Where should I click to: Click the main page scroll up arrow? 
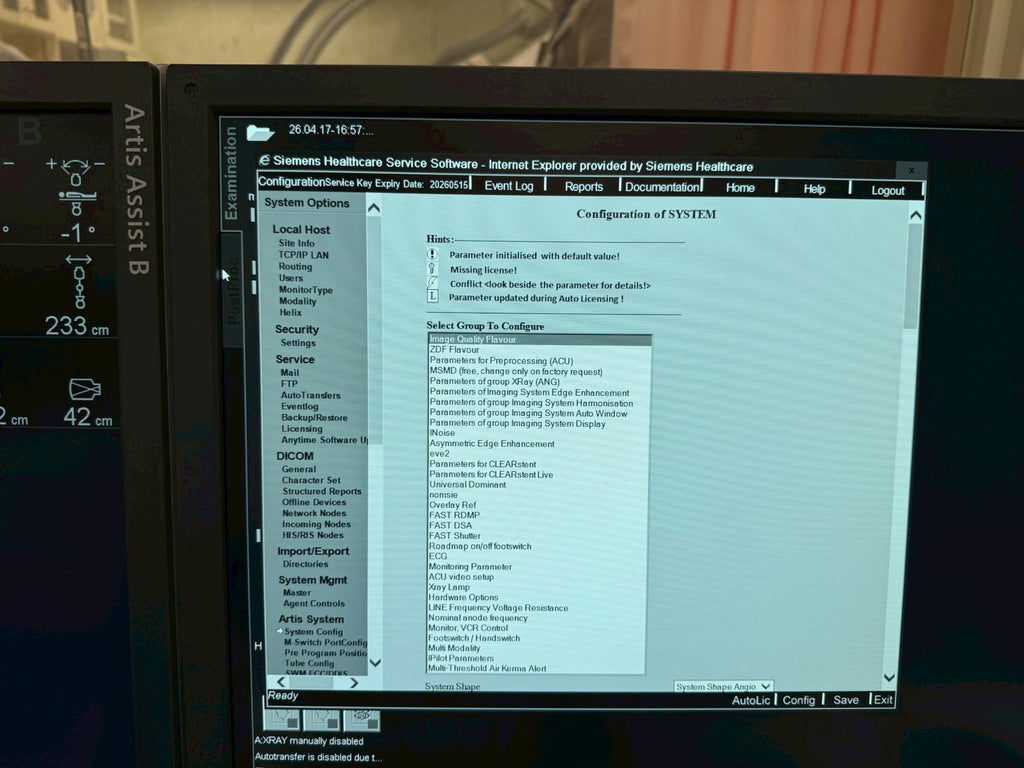point(916,215)
